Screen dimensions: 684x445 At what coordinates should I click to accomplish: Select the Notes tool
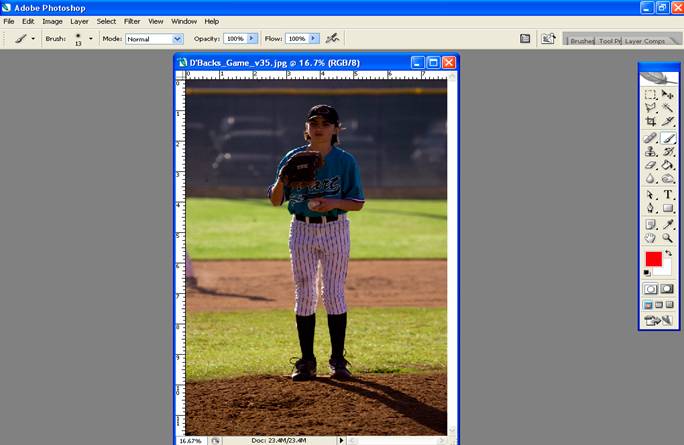click(x=650, y=224)
